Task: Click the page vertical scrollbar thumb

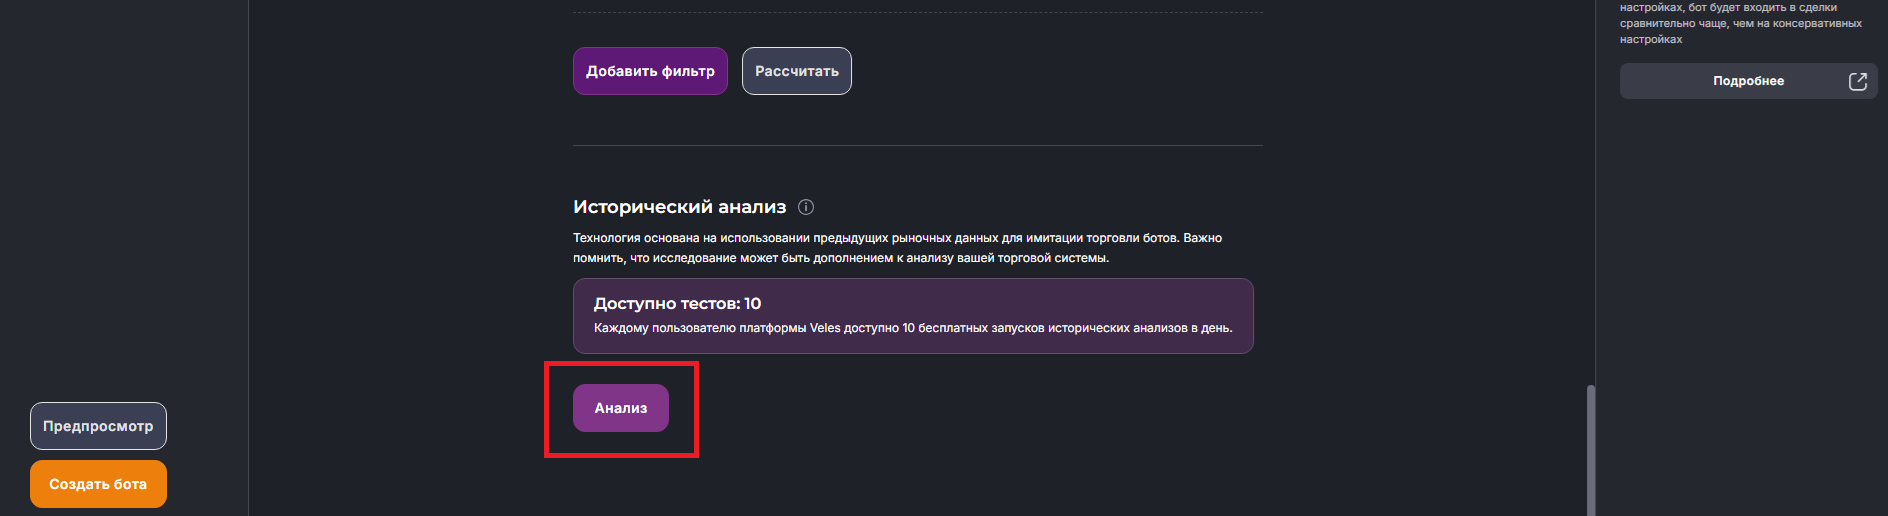Action: (1591, 450)
